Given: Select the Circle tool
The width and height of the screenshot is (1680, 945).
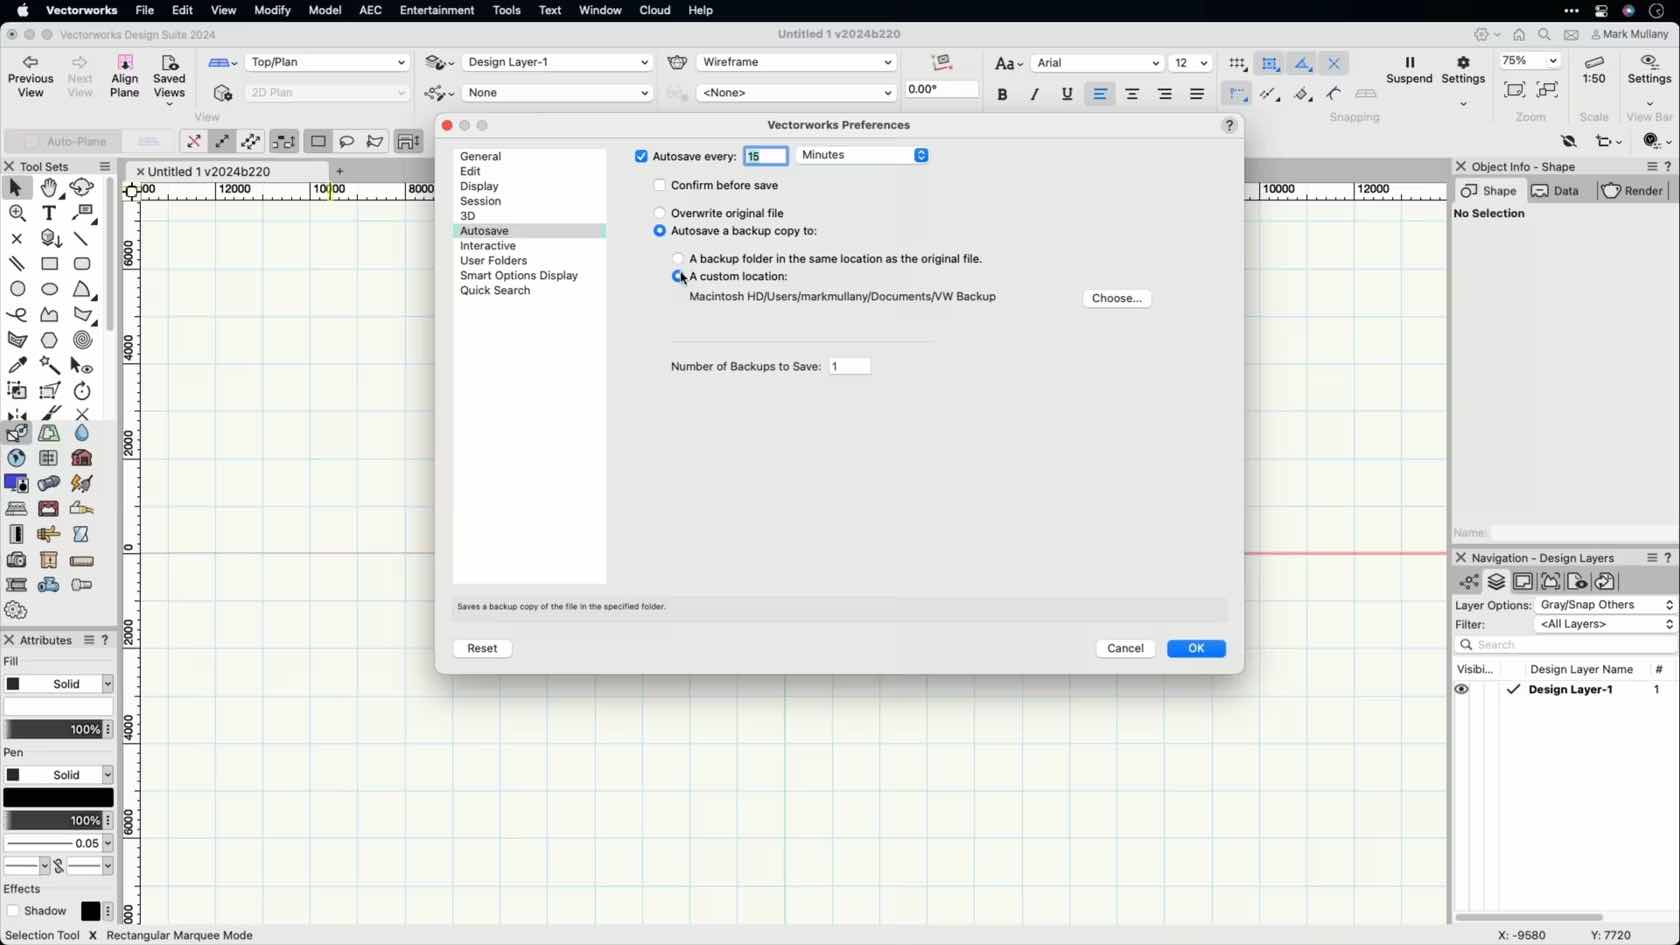Looking at the screenshot, I should pyautogui.click(x=17, y=289).
